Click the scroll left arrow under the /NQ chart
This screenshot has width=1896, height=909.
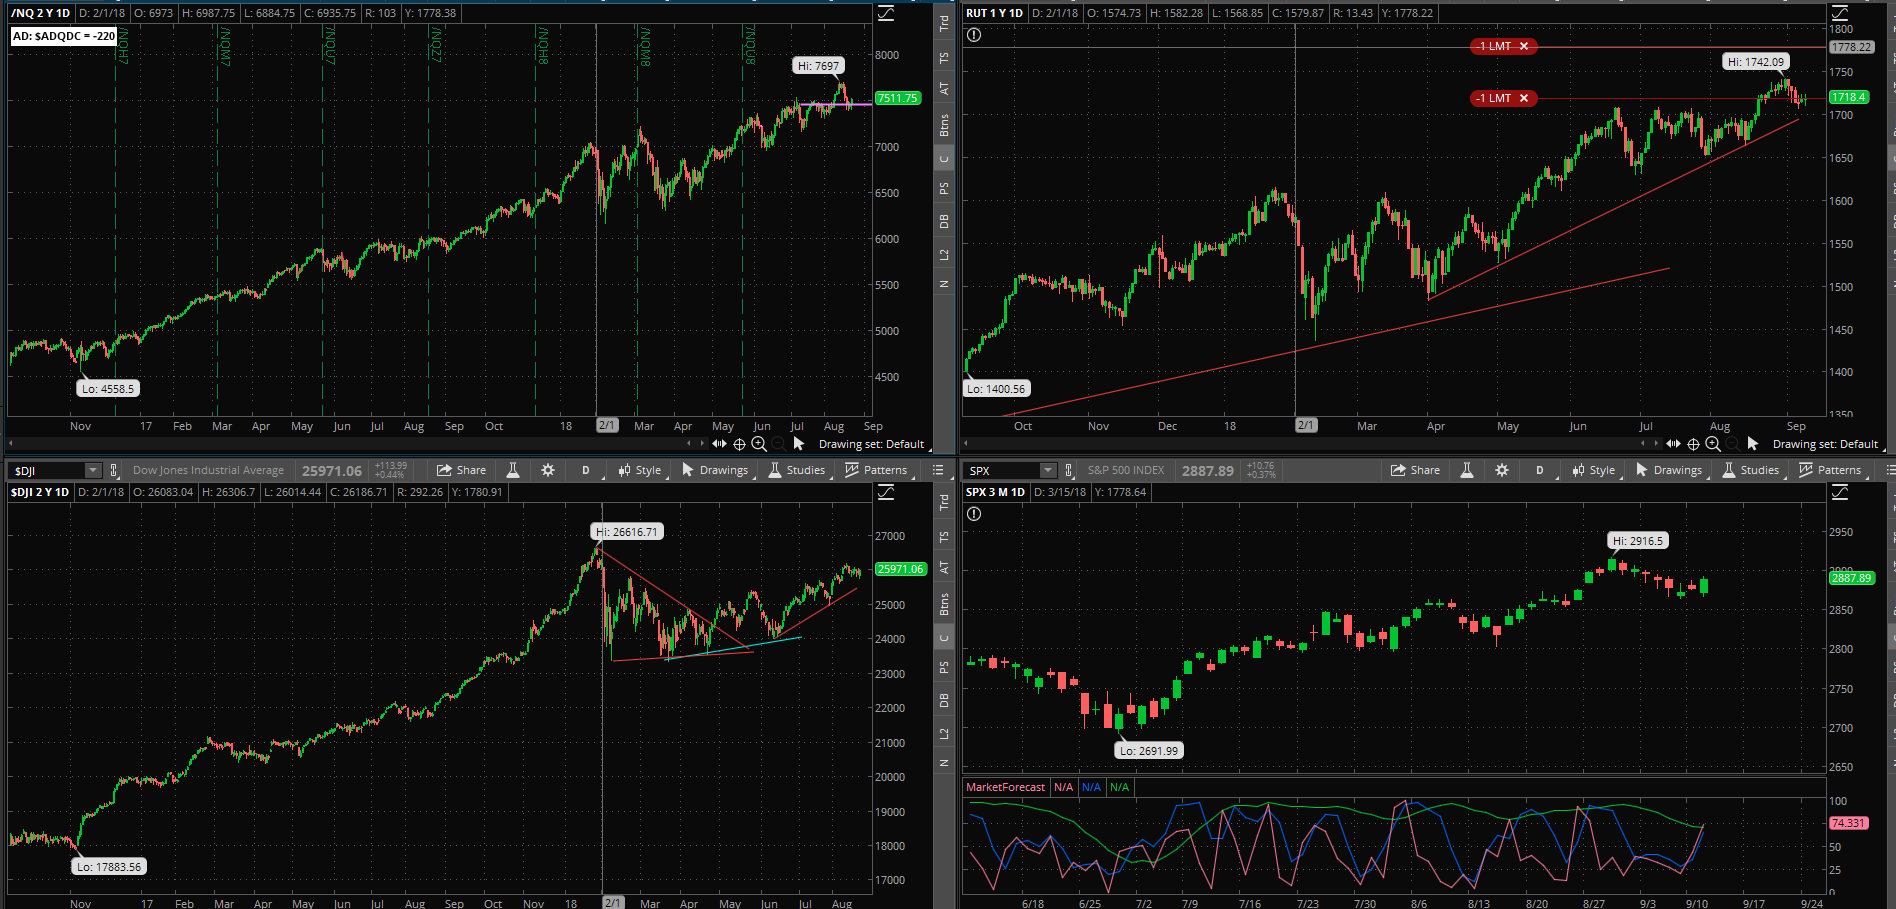(x=11, y=443)
